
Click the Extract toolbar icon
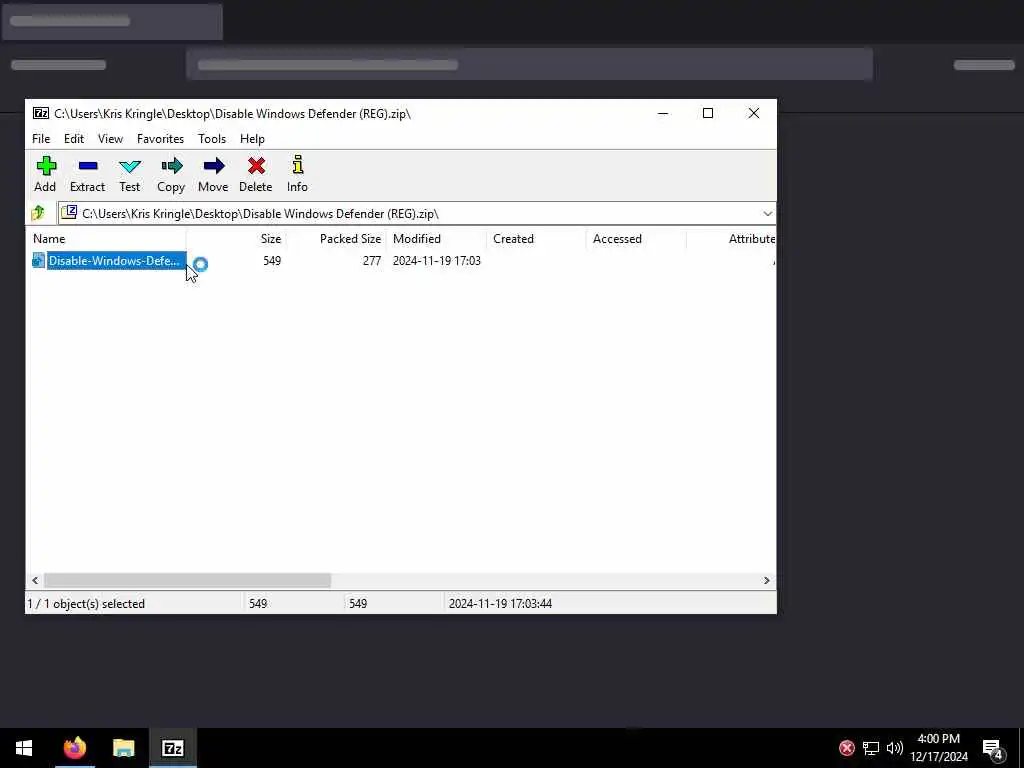coord(88,166)
